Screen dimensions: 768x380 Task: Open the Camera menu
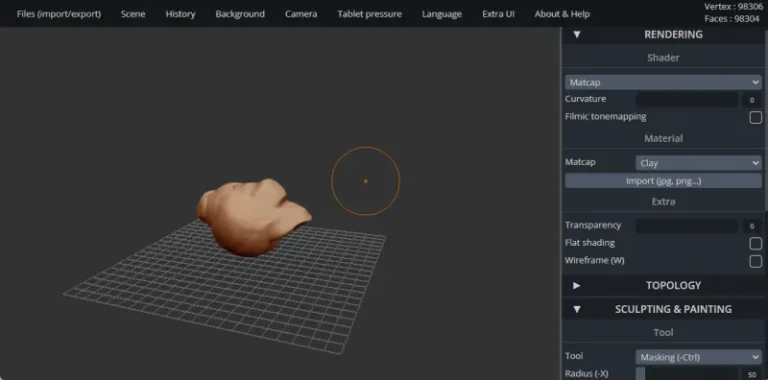point(301,14)
